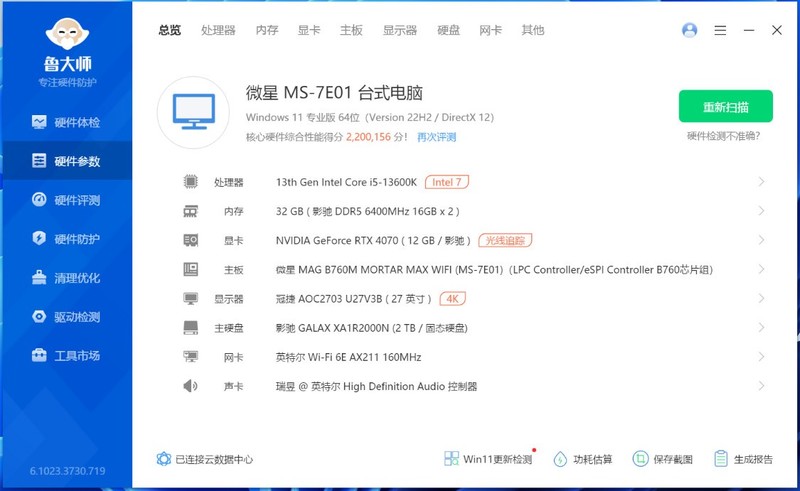Expand the 主硬盘 row chevron
The width and height of the screenshot is (800, 491).
(761, 327)
